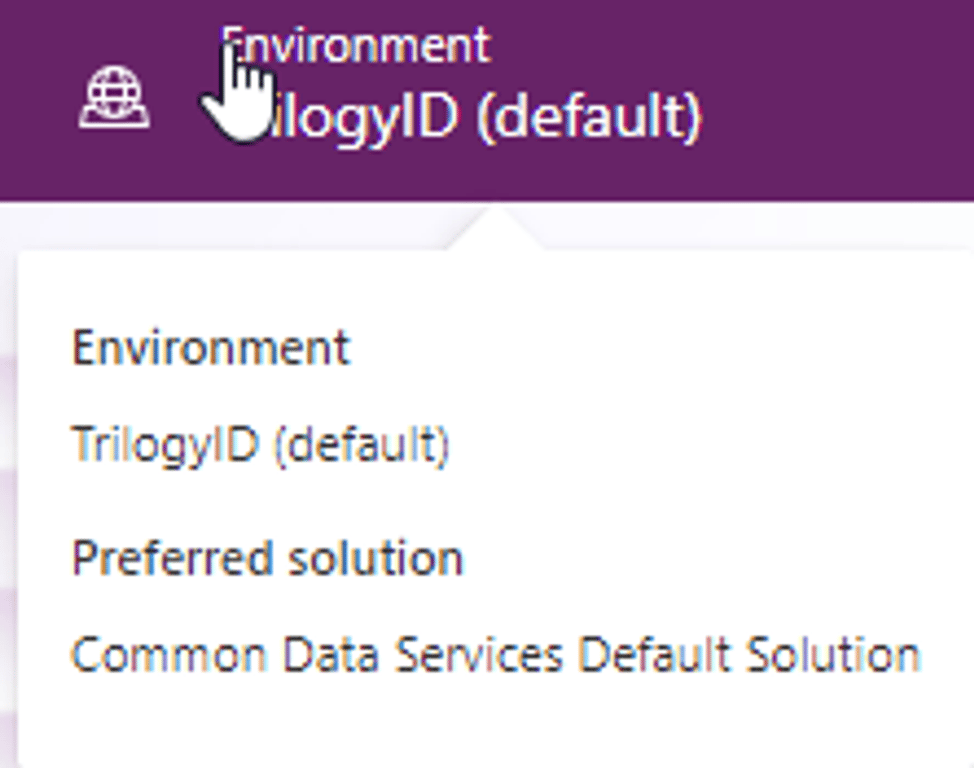
Task: Select Common Data Services Default Solution text
Action: pyautogui.click(x=496, y=654)
